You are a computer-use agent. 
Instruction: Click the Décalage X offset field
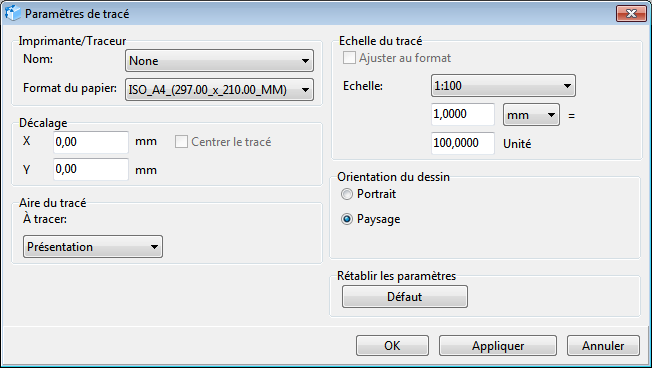point(91,142)
